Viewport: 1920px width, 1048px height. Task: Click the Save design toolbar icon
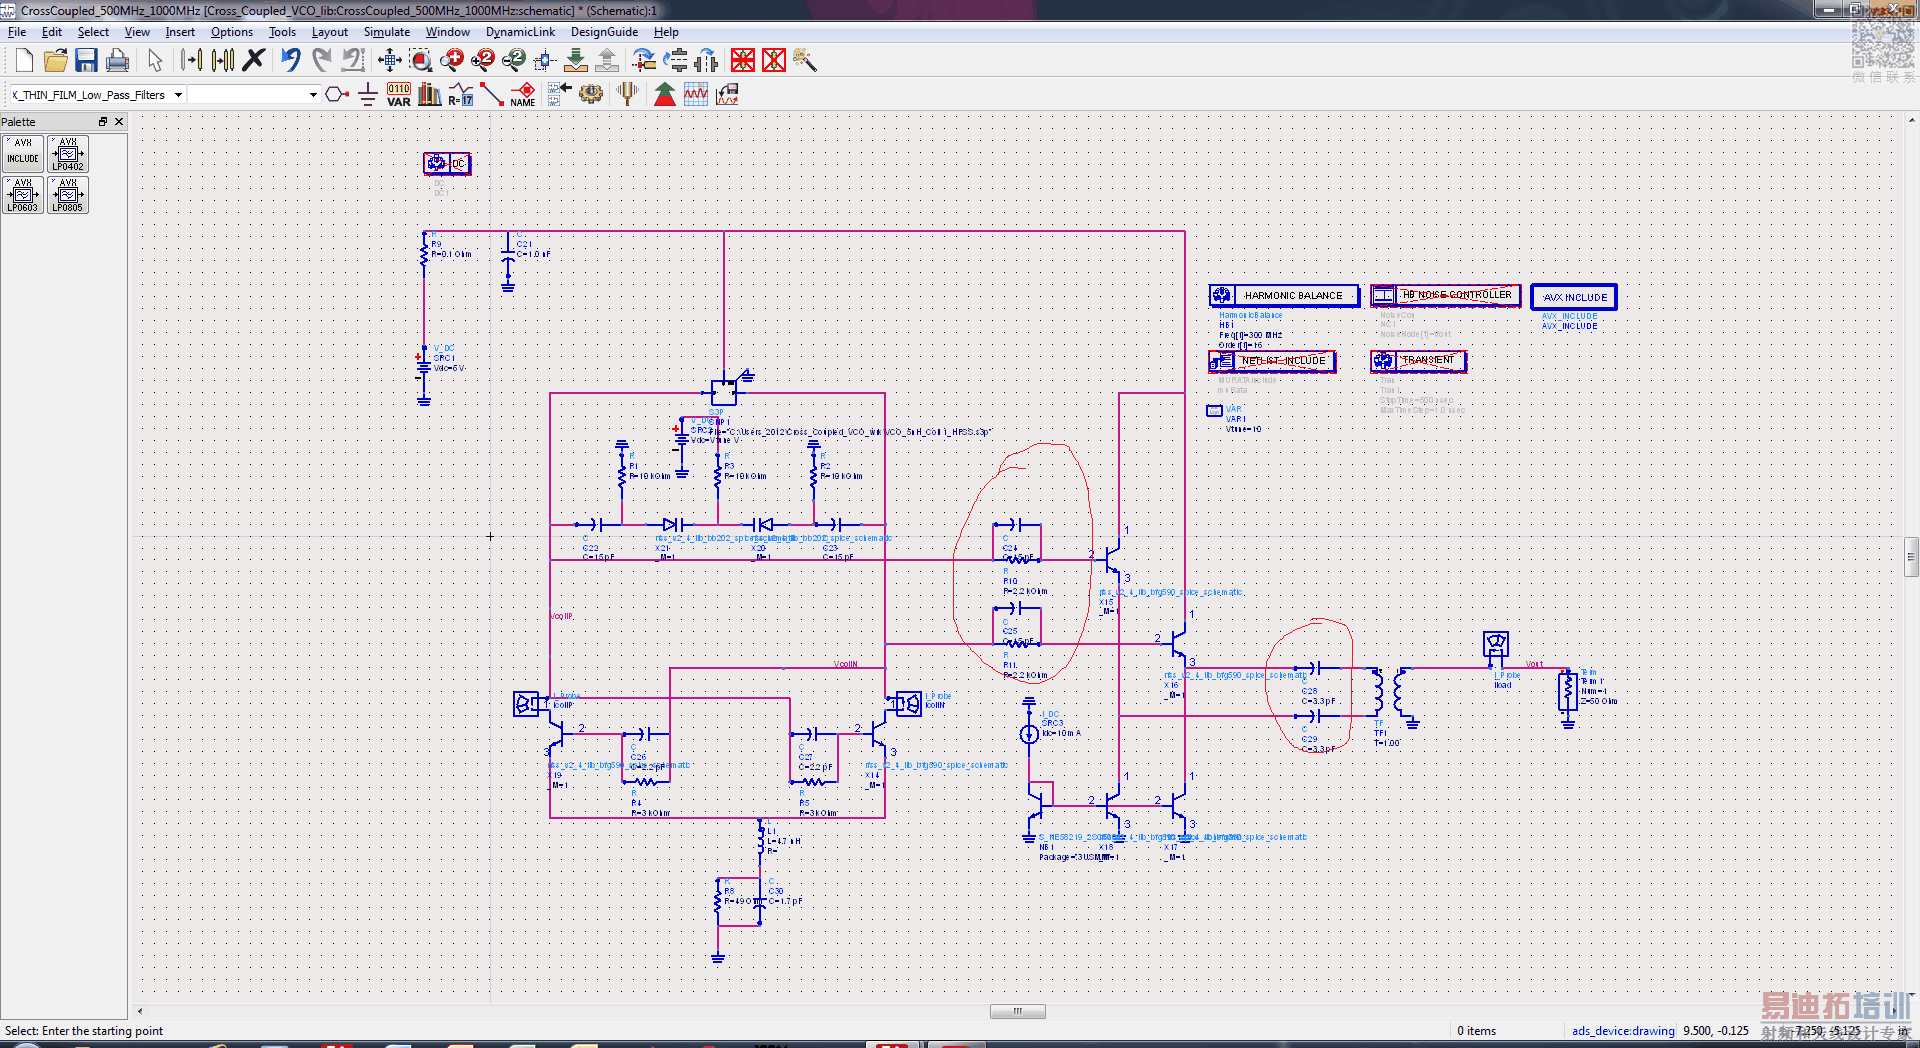click(86, 61)
